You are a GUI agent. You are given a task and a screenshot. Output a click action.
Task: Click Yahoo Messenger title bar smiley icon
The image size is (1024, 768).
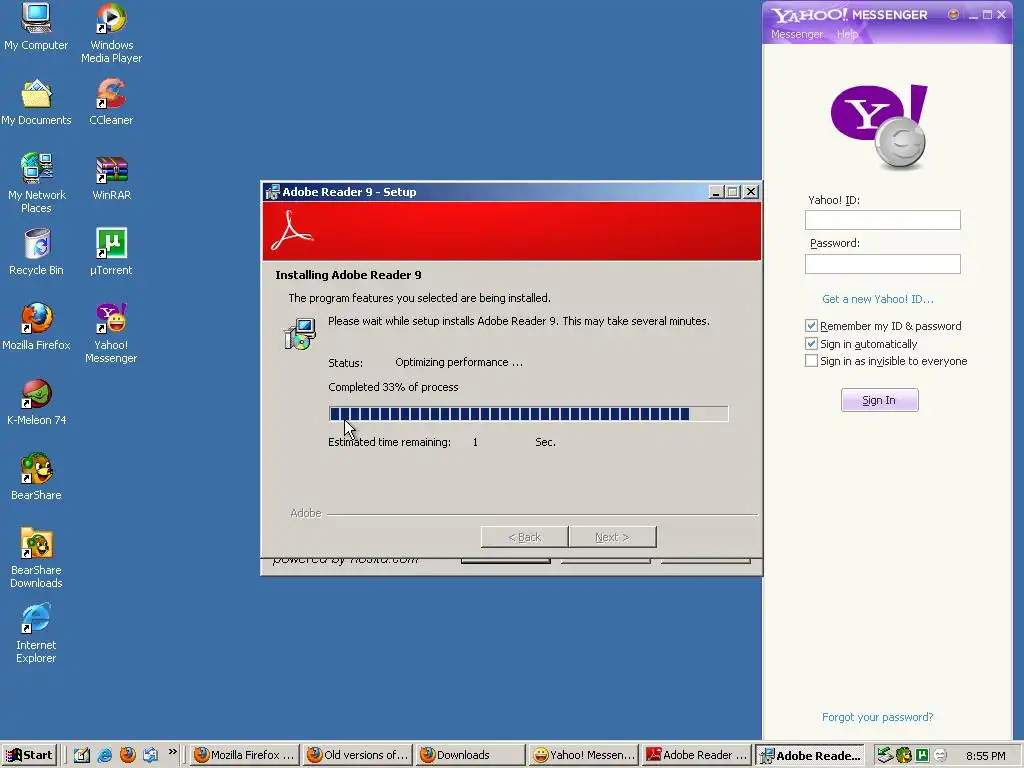tap(953, 14)
